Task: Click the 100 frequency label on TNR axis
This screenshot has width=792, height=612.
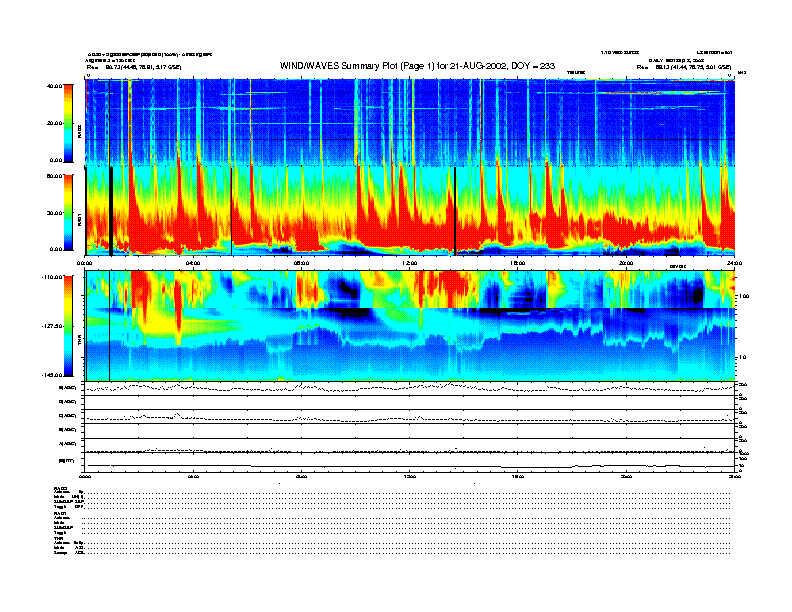Action: coord(744,296)
